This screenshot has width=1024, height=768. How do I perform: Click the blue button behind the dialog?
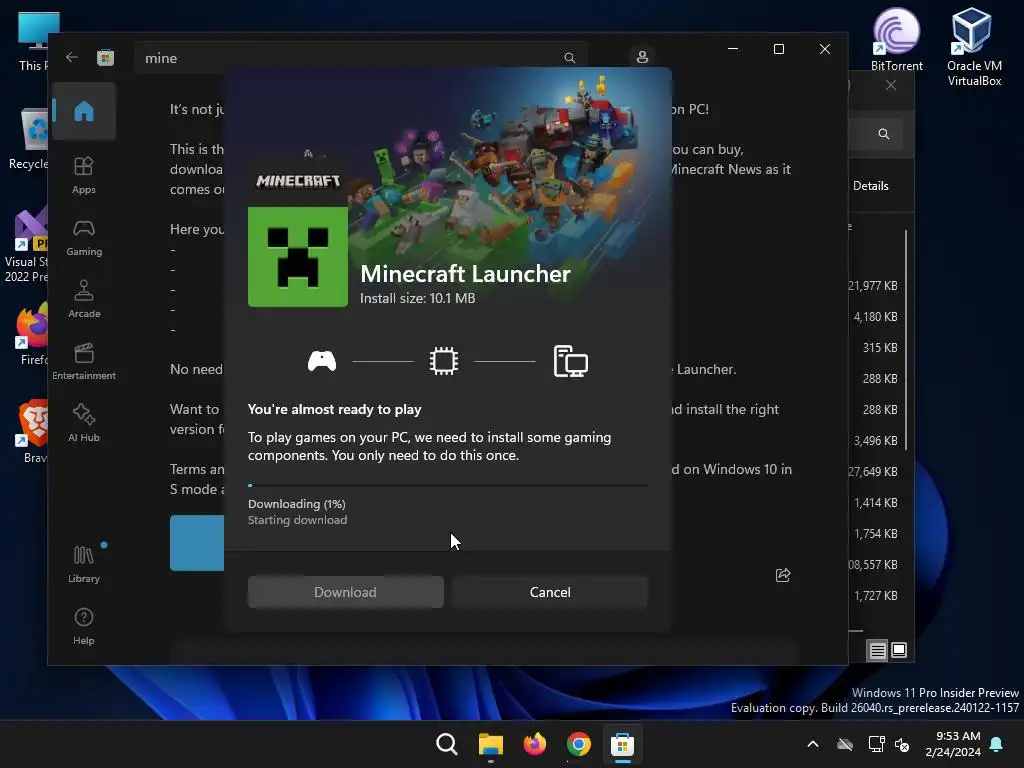point(197,543)
